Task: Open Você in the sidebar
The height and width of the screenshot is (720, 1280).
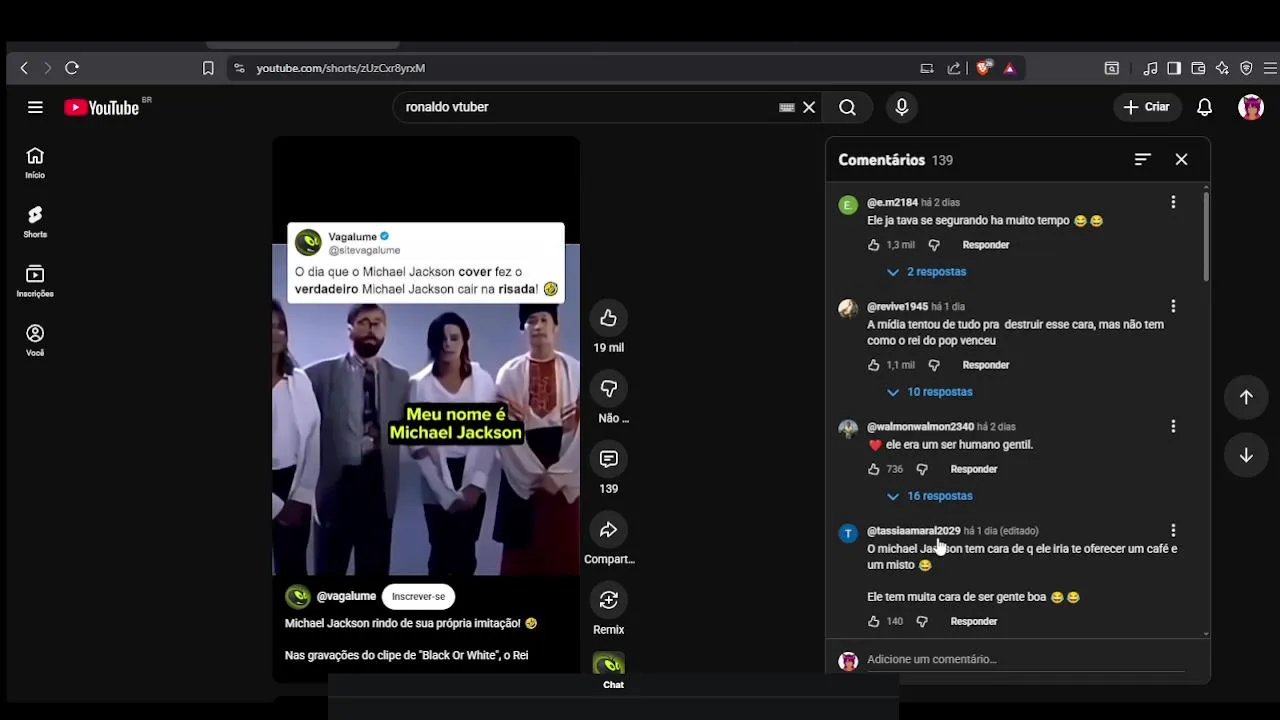Action: pyautogui.click(x=35, y=340)
